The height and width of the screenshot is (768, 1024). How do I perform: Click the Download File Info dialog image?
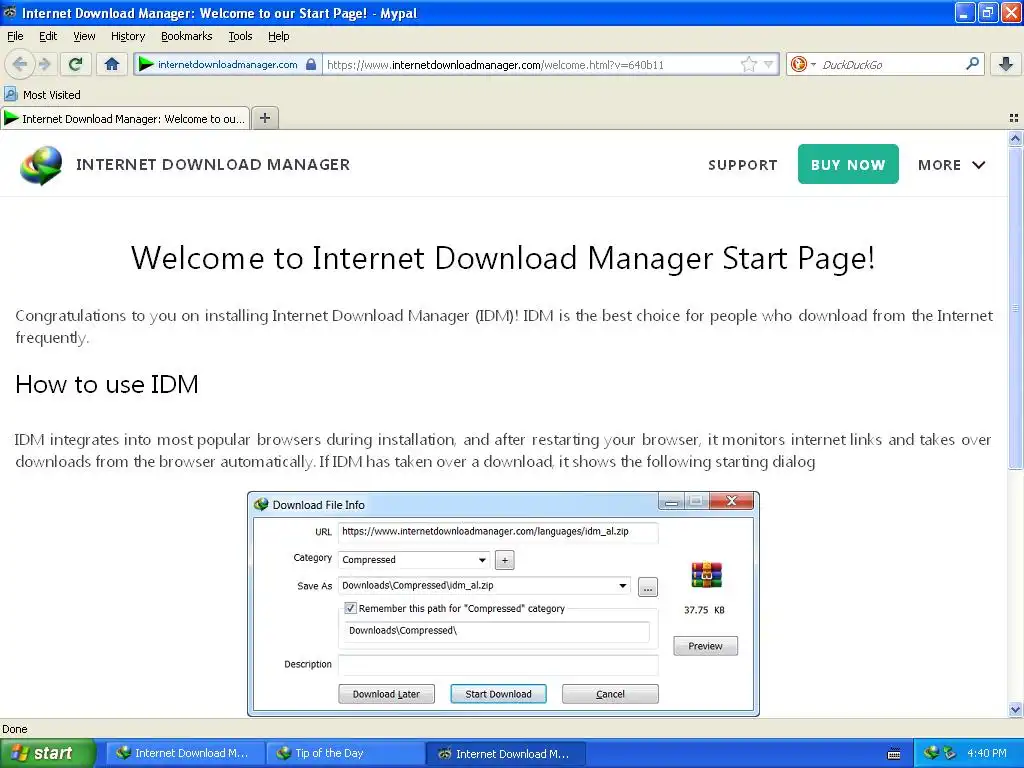[x=503, y=604]
